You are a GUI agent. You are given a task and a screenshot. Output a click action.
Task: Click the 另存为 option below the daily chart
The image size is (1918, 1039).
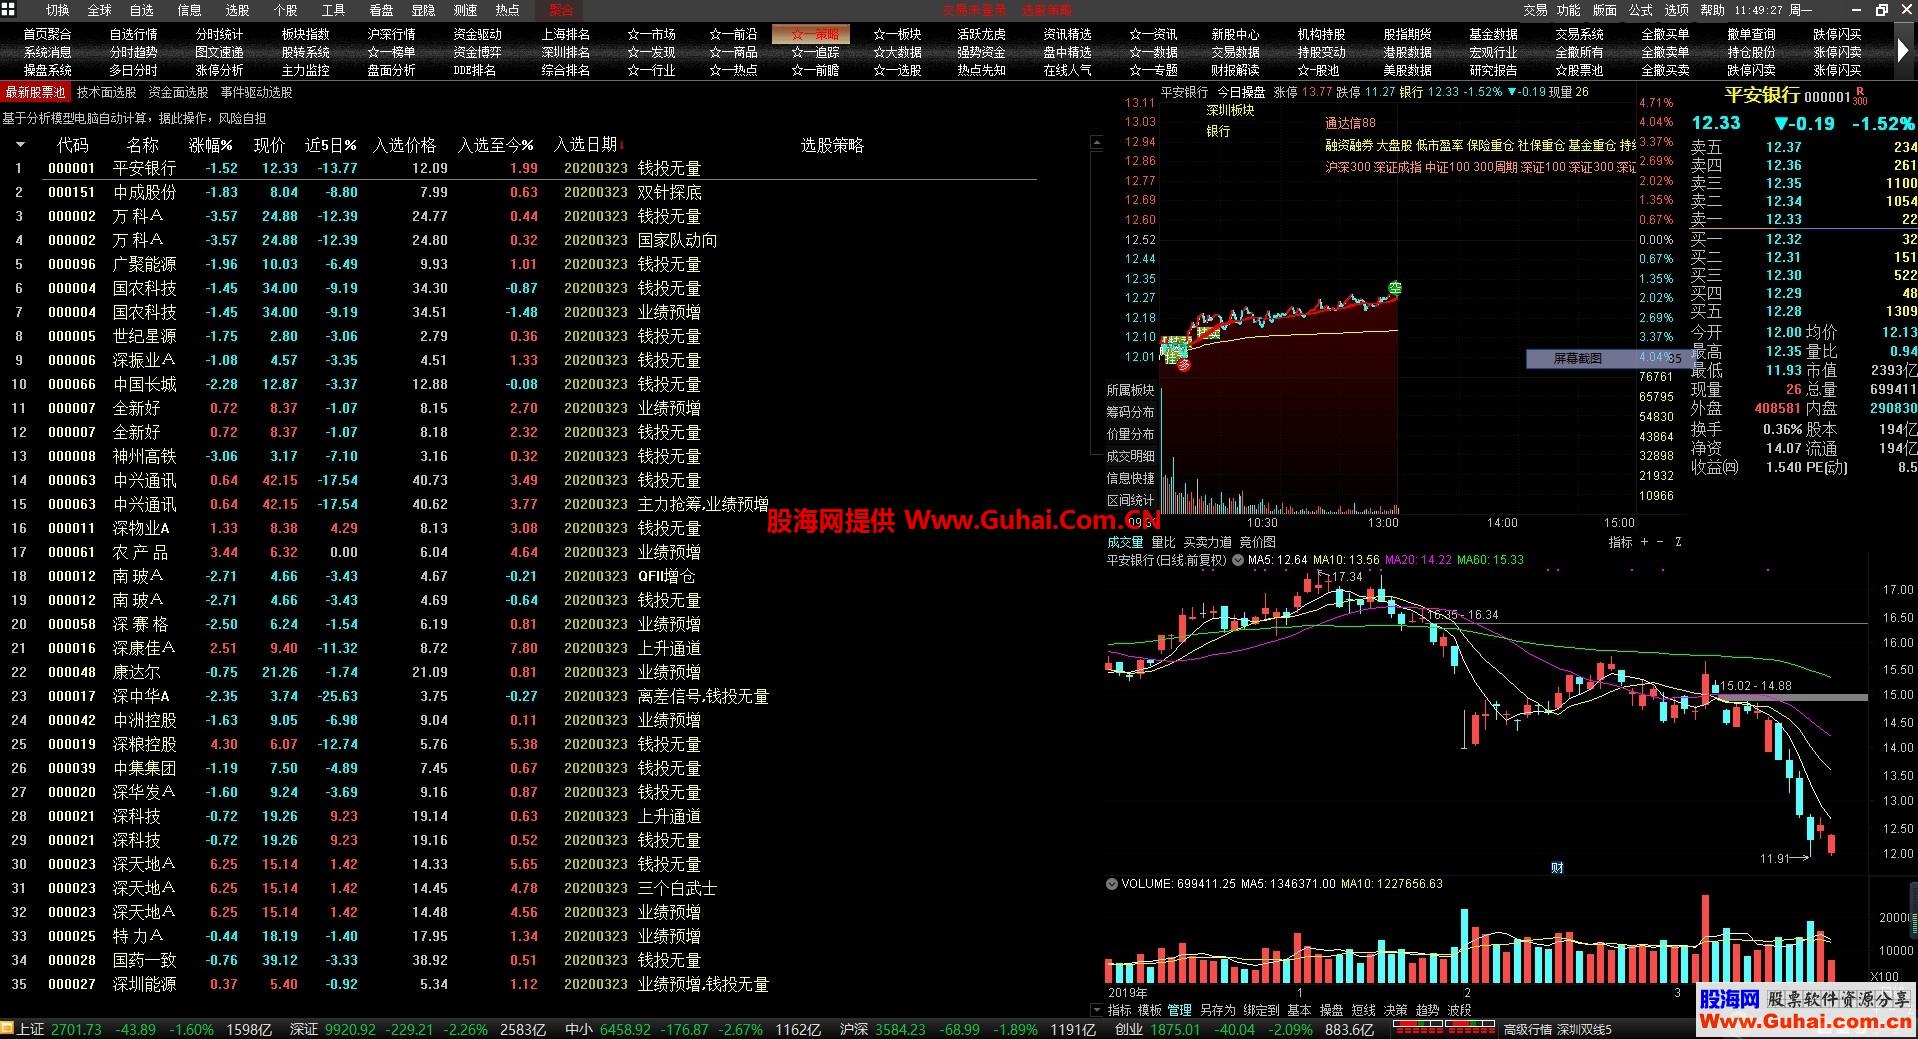point(1217,1010)
